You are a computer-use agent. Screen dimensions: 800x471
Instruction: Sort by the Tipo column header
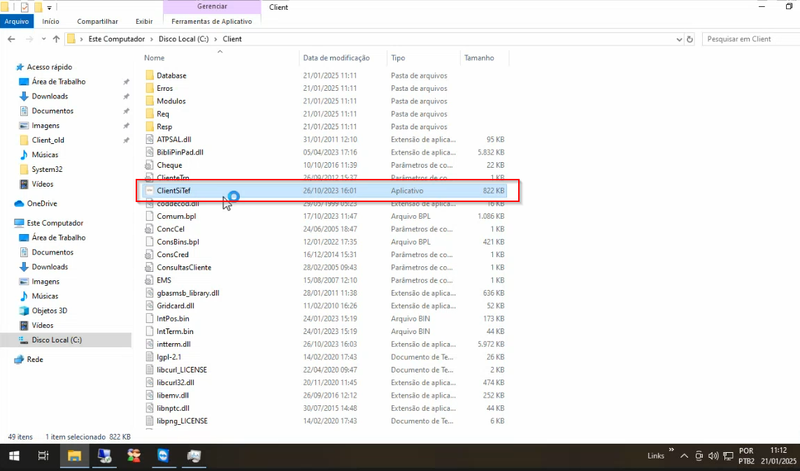[x=398, y=58]
